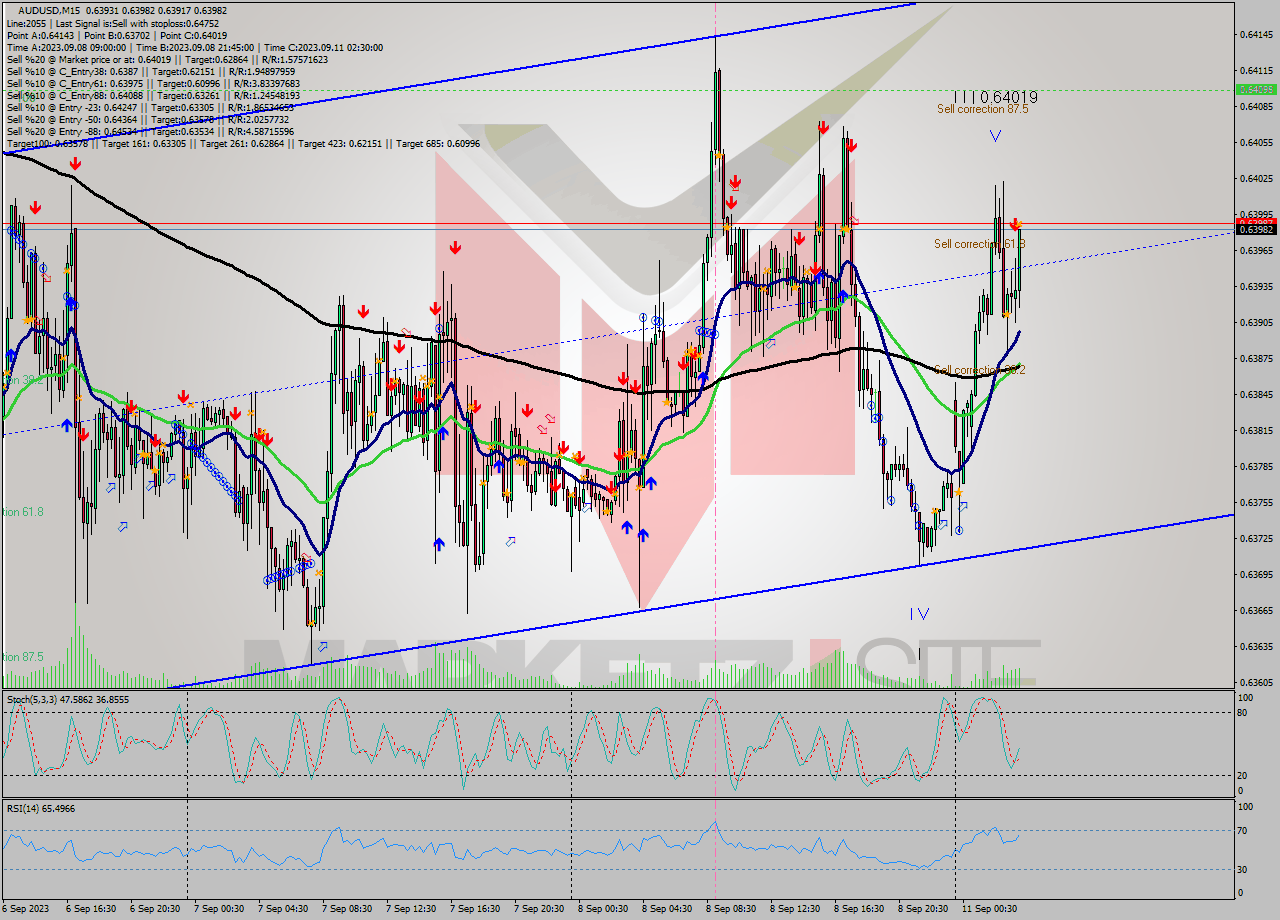Image resolution: width=1280 pixels, height=920 pixels.
Task: Click the 80 level on the Stochastic scale
Action: [x=1241, y=713]
